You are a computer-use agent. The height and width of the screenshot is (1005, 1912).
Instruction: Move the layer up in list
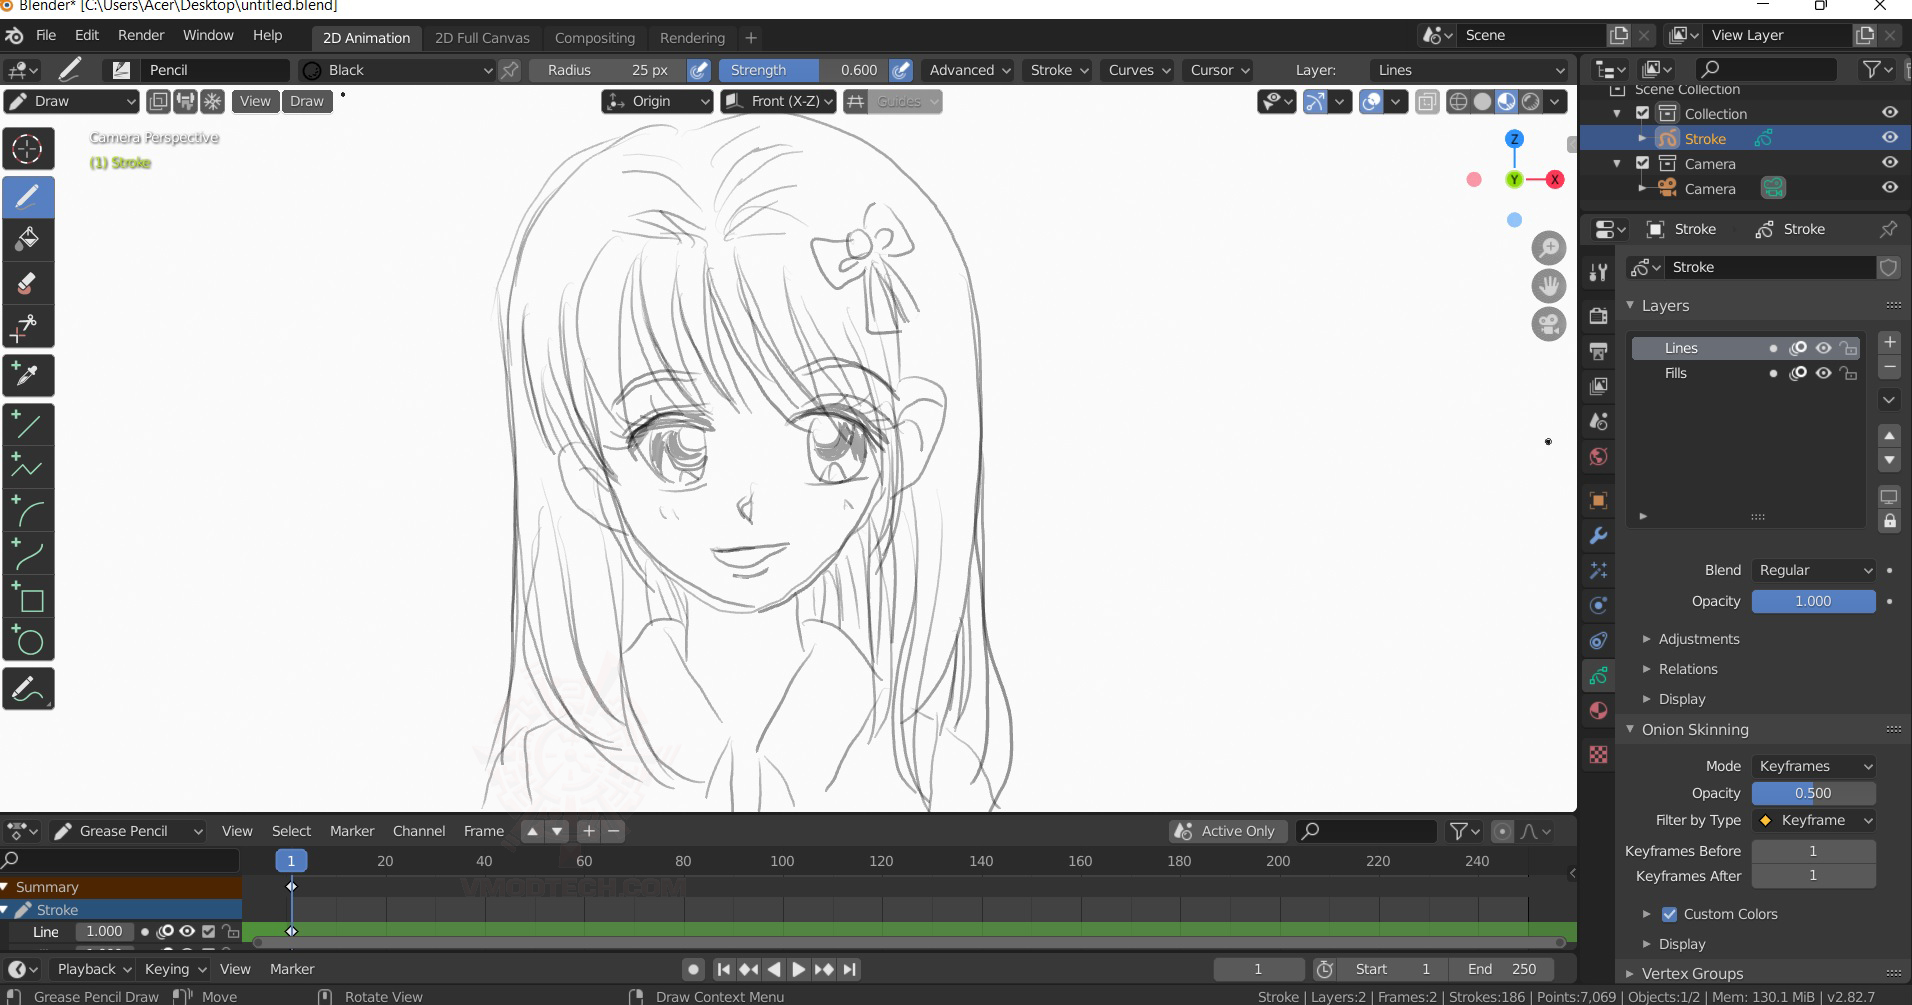[x=1889, y=436]
